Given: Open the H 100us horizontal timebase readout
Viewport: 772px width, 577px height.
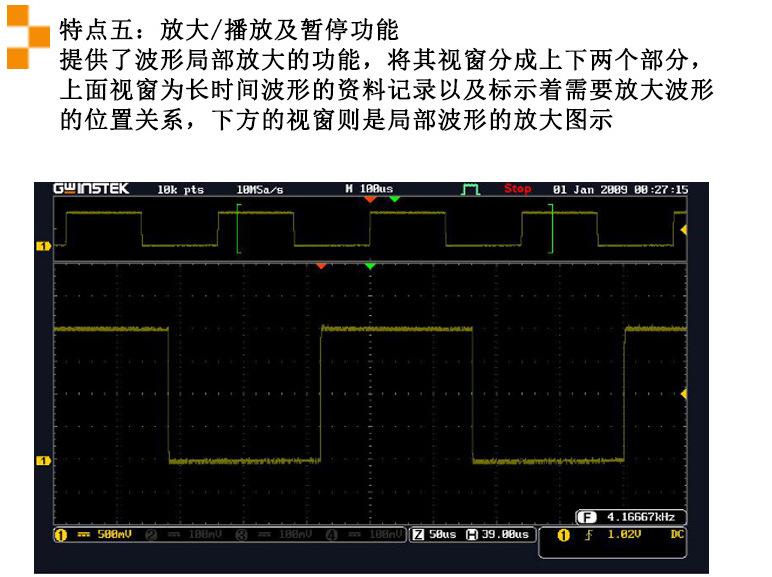Looking at the screenshot, I should point(369,189).
